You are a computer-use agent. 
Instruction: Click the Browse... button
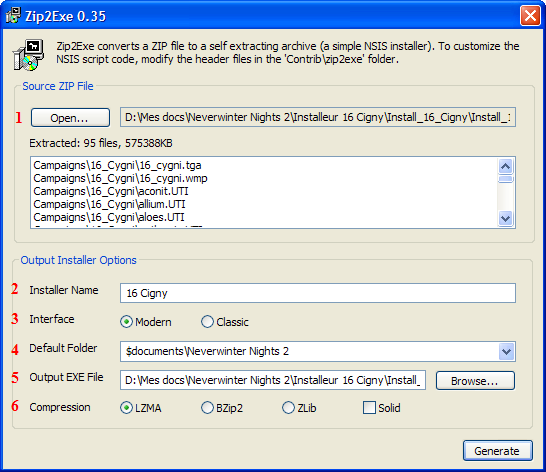475,380
